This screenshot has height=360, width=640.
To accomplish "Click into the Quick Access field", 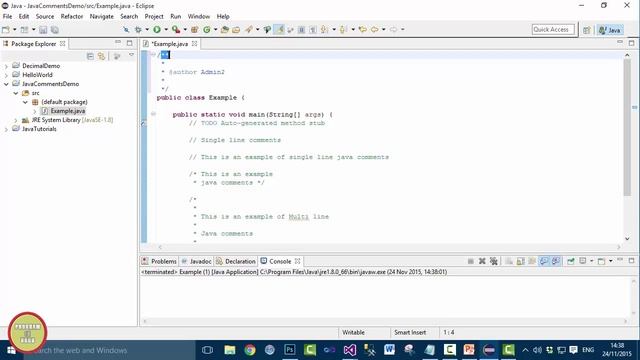I will click(553, 29).
